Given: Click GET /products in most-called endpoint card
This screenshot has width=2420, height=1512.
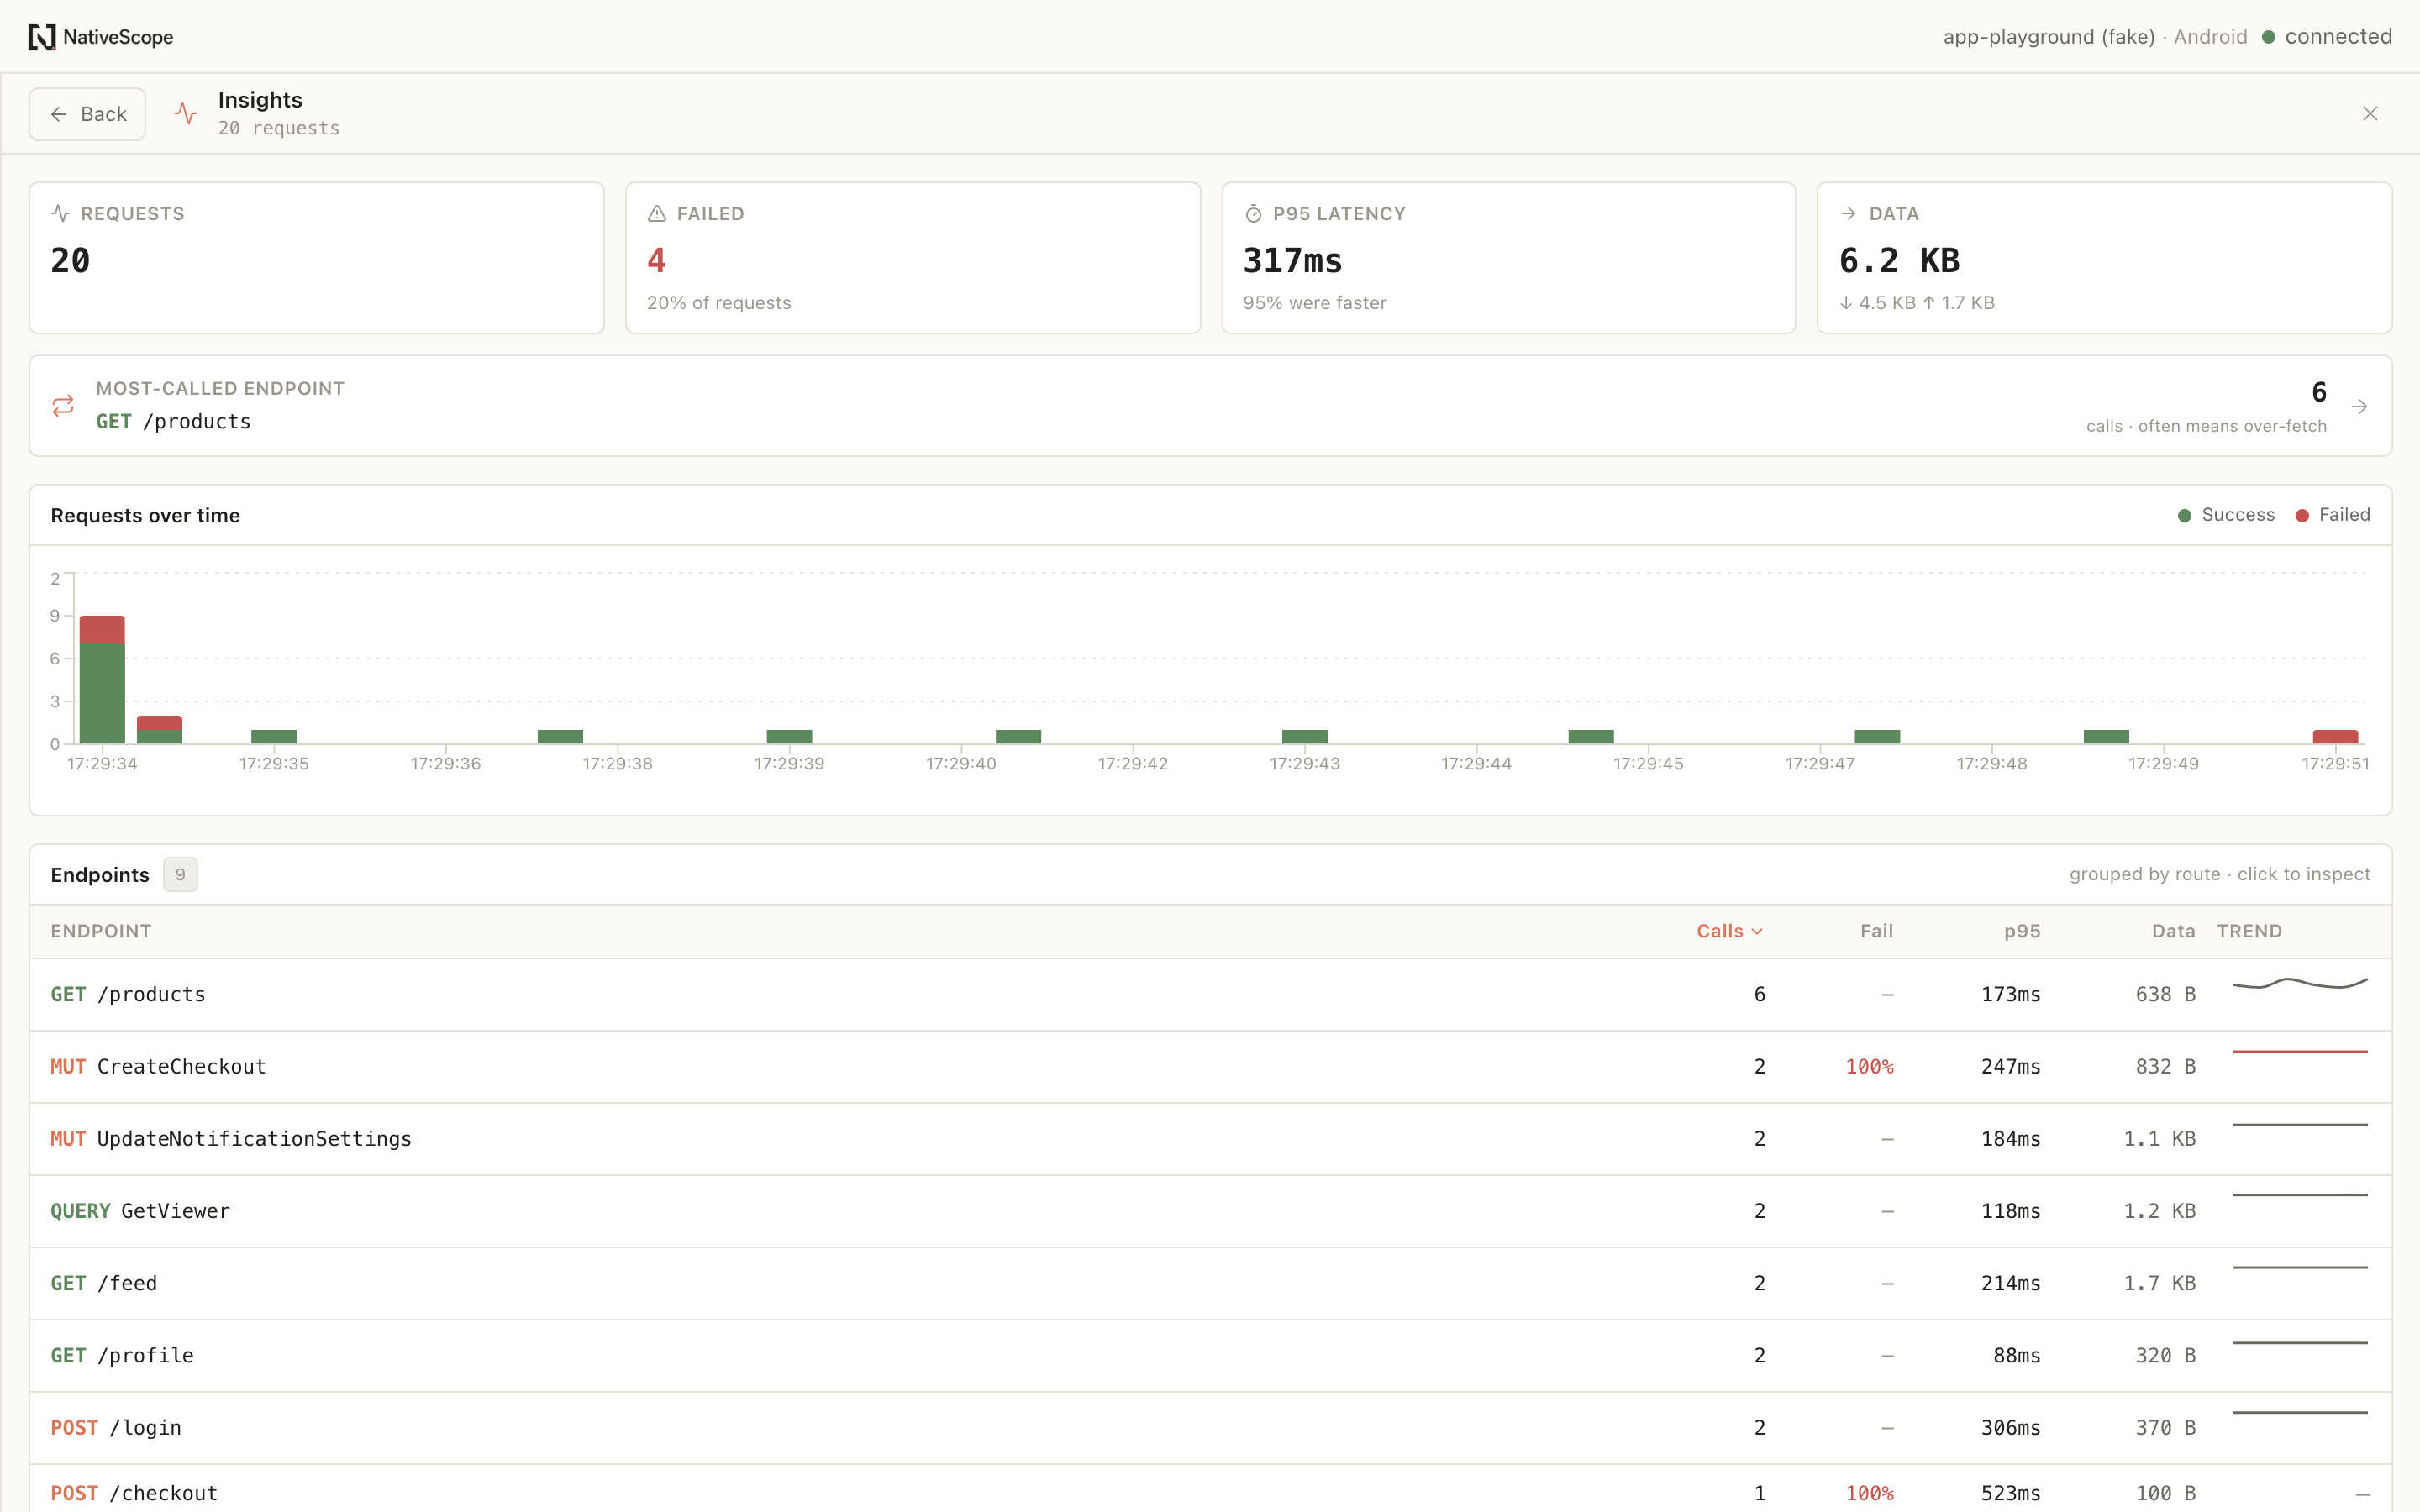Looking at the screenshot, I should pos(173,422).
